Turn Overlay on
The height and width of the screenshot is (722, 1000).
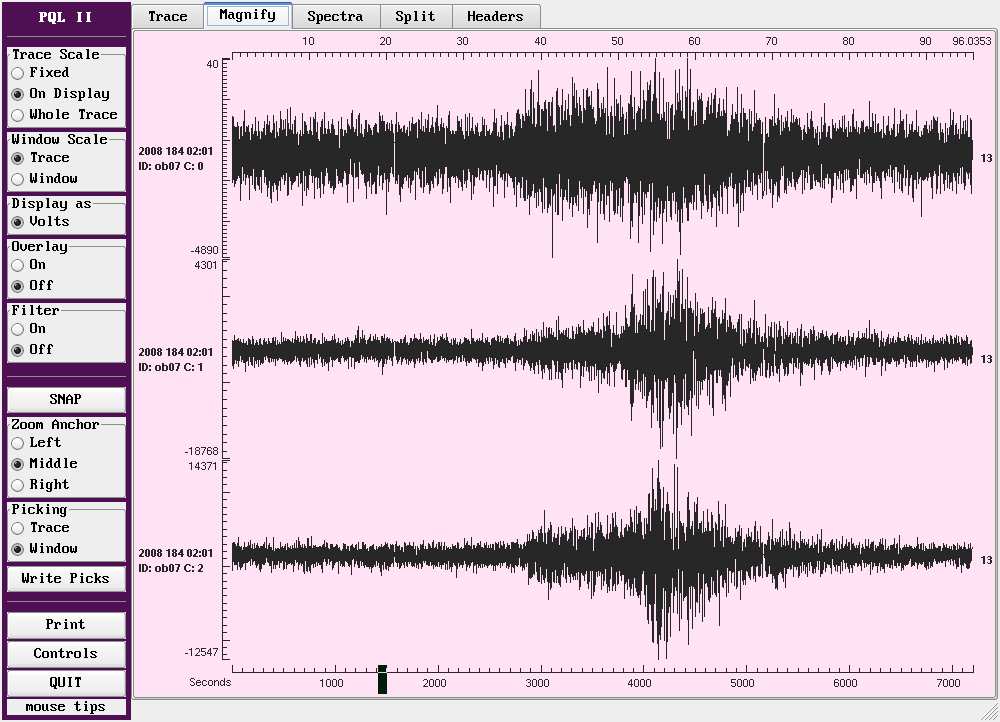[x=18, y=265]
